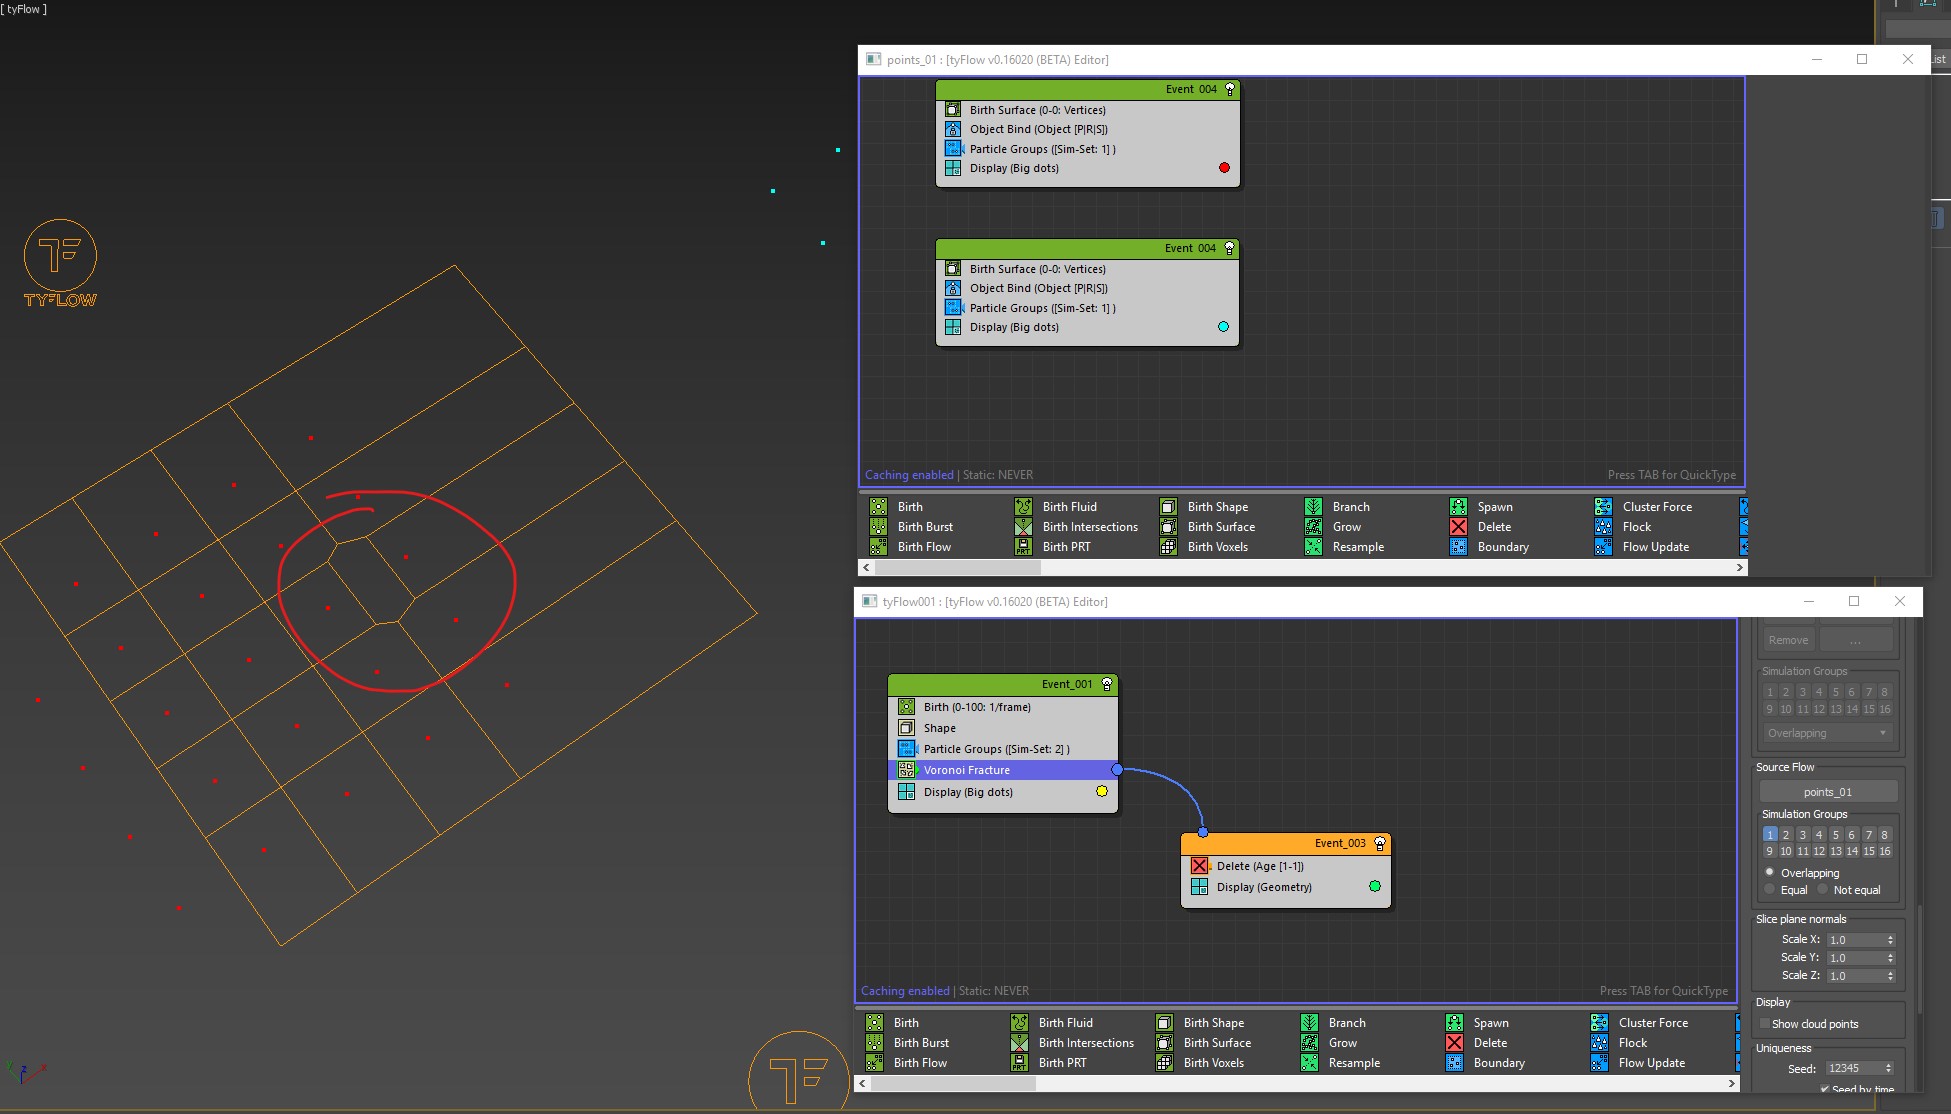Choose Birth Voxels icon in points_01 editor
The width and height of the screenshot is (1951, 1114).
(x=1168, y=547)
